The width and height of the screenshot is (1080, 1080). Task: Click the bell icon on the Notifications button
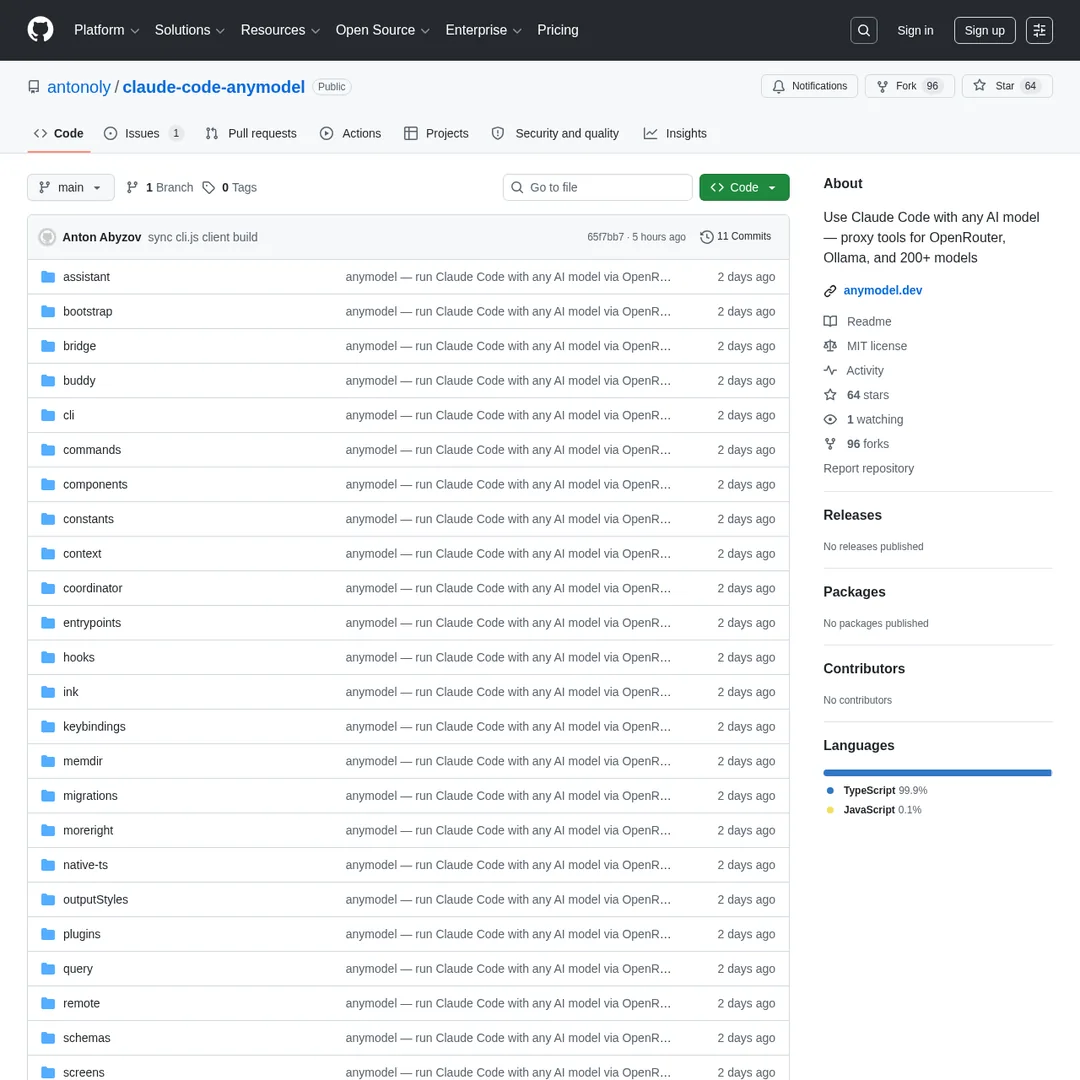(778, 86)
